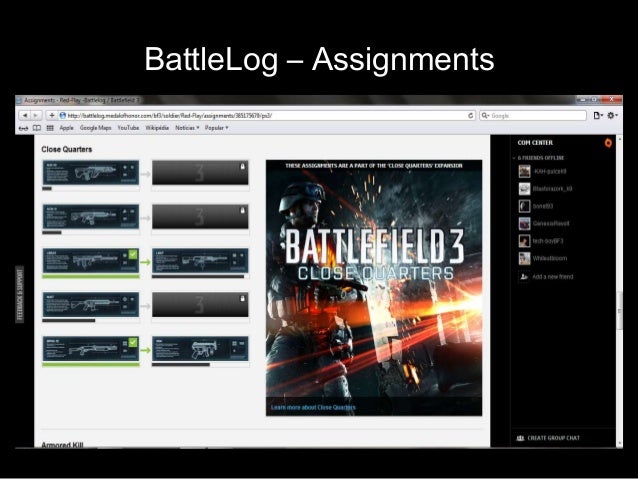
Task: Select first friend avatar in offline list
Action: pos(524,171)
